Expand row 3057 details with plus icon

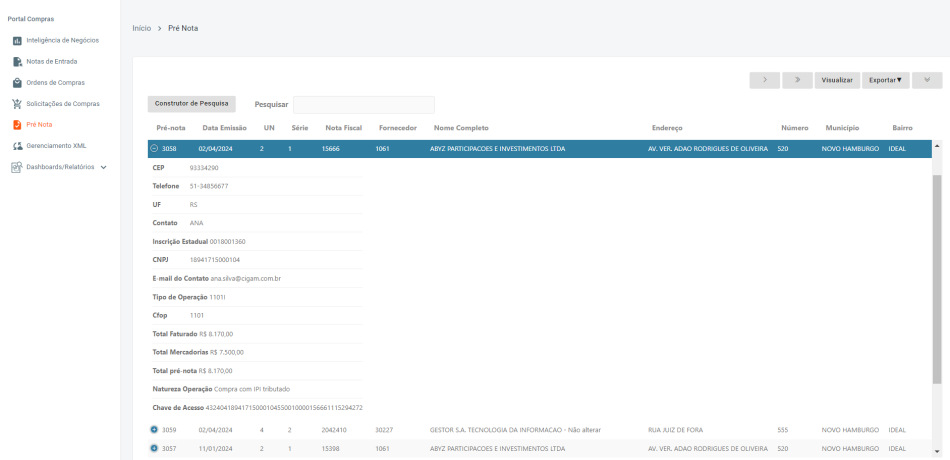coord(154,448)
